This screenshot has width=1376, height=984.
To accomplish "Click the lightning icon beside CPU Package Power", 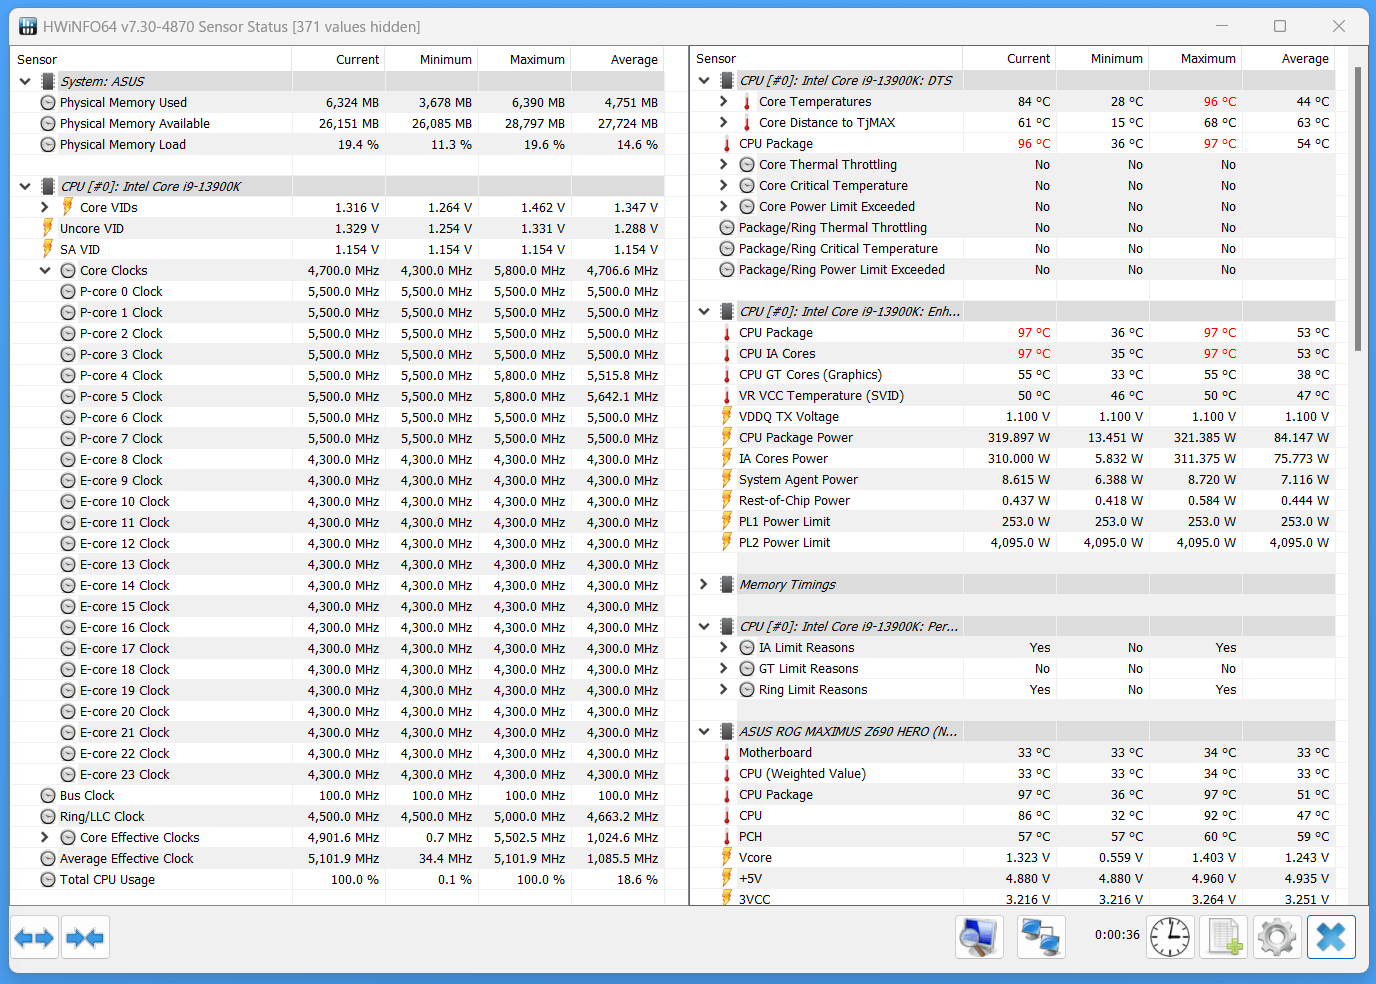I will (x=727, y=438).
